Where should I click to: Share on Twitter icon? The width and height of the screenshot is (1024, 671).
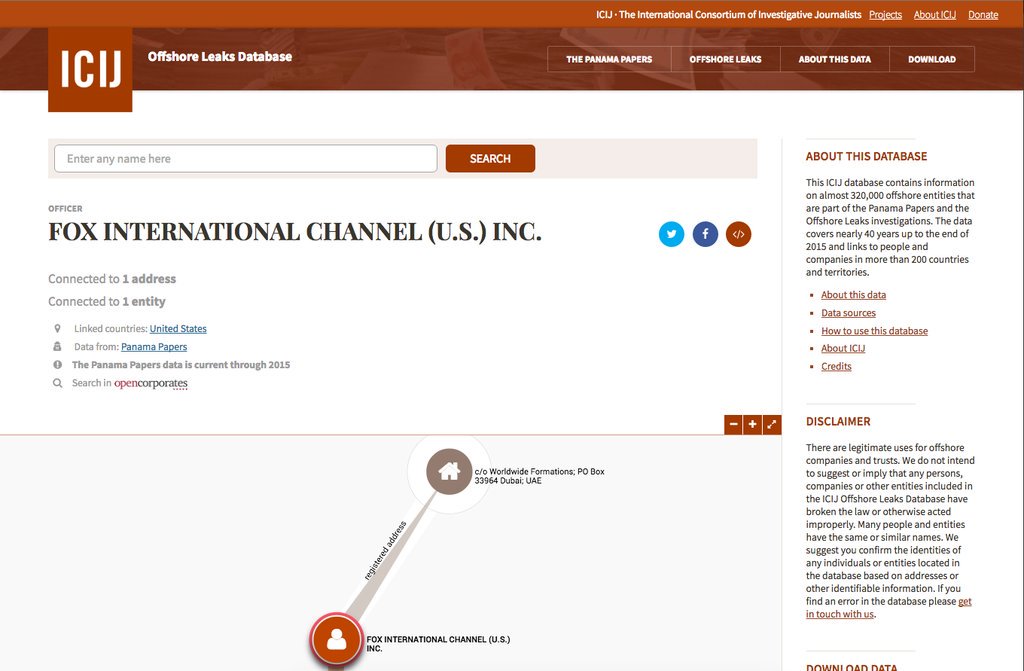pyautogui.click(x=671, y=234)
